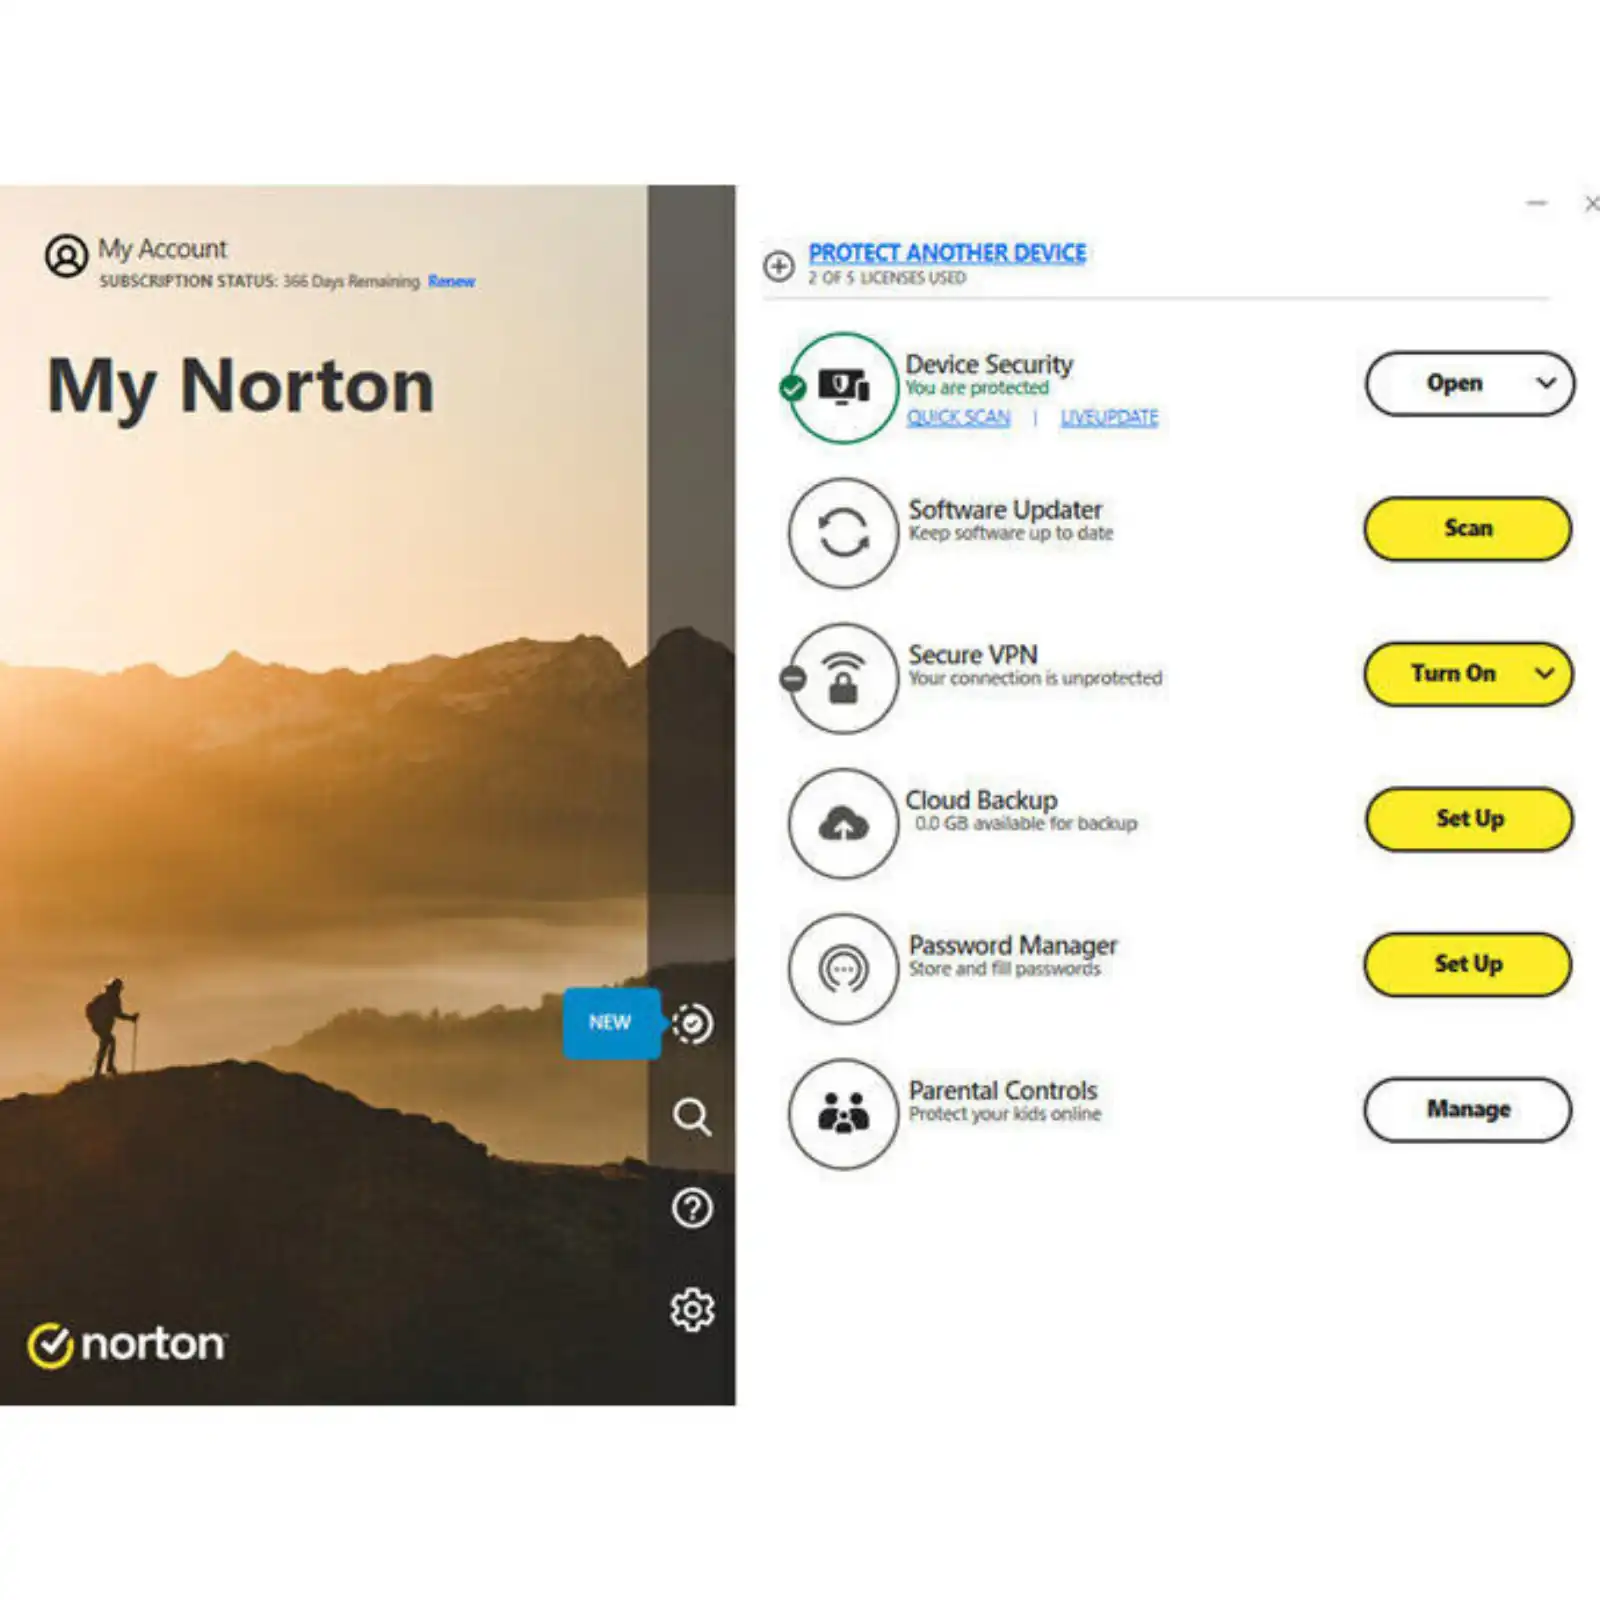Viewport: 1600px width, 1600px height.
Task: Open the Secure VPN lock icon
Action: click(843, 678)
